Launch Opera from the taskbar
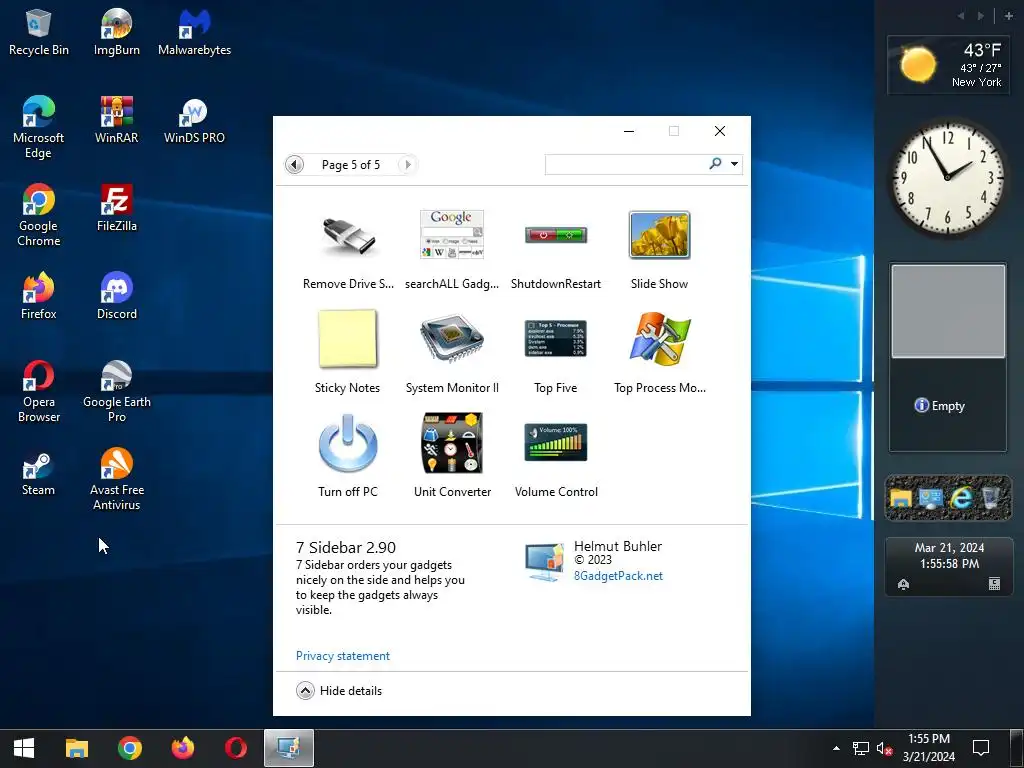The height and width of the screenshot is (768, 1024). pos(236,748)
